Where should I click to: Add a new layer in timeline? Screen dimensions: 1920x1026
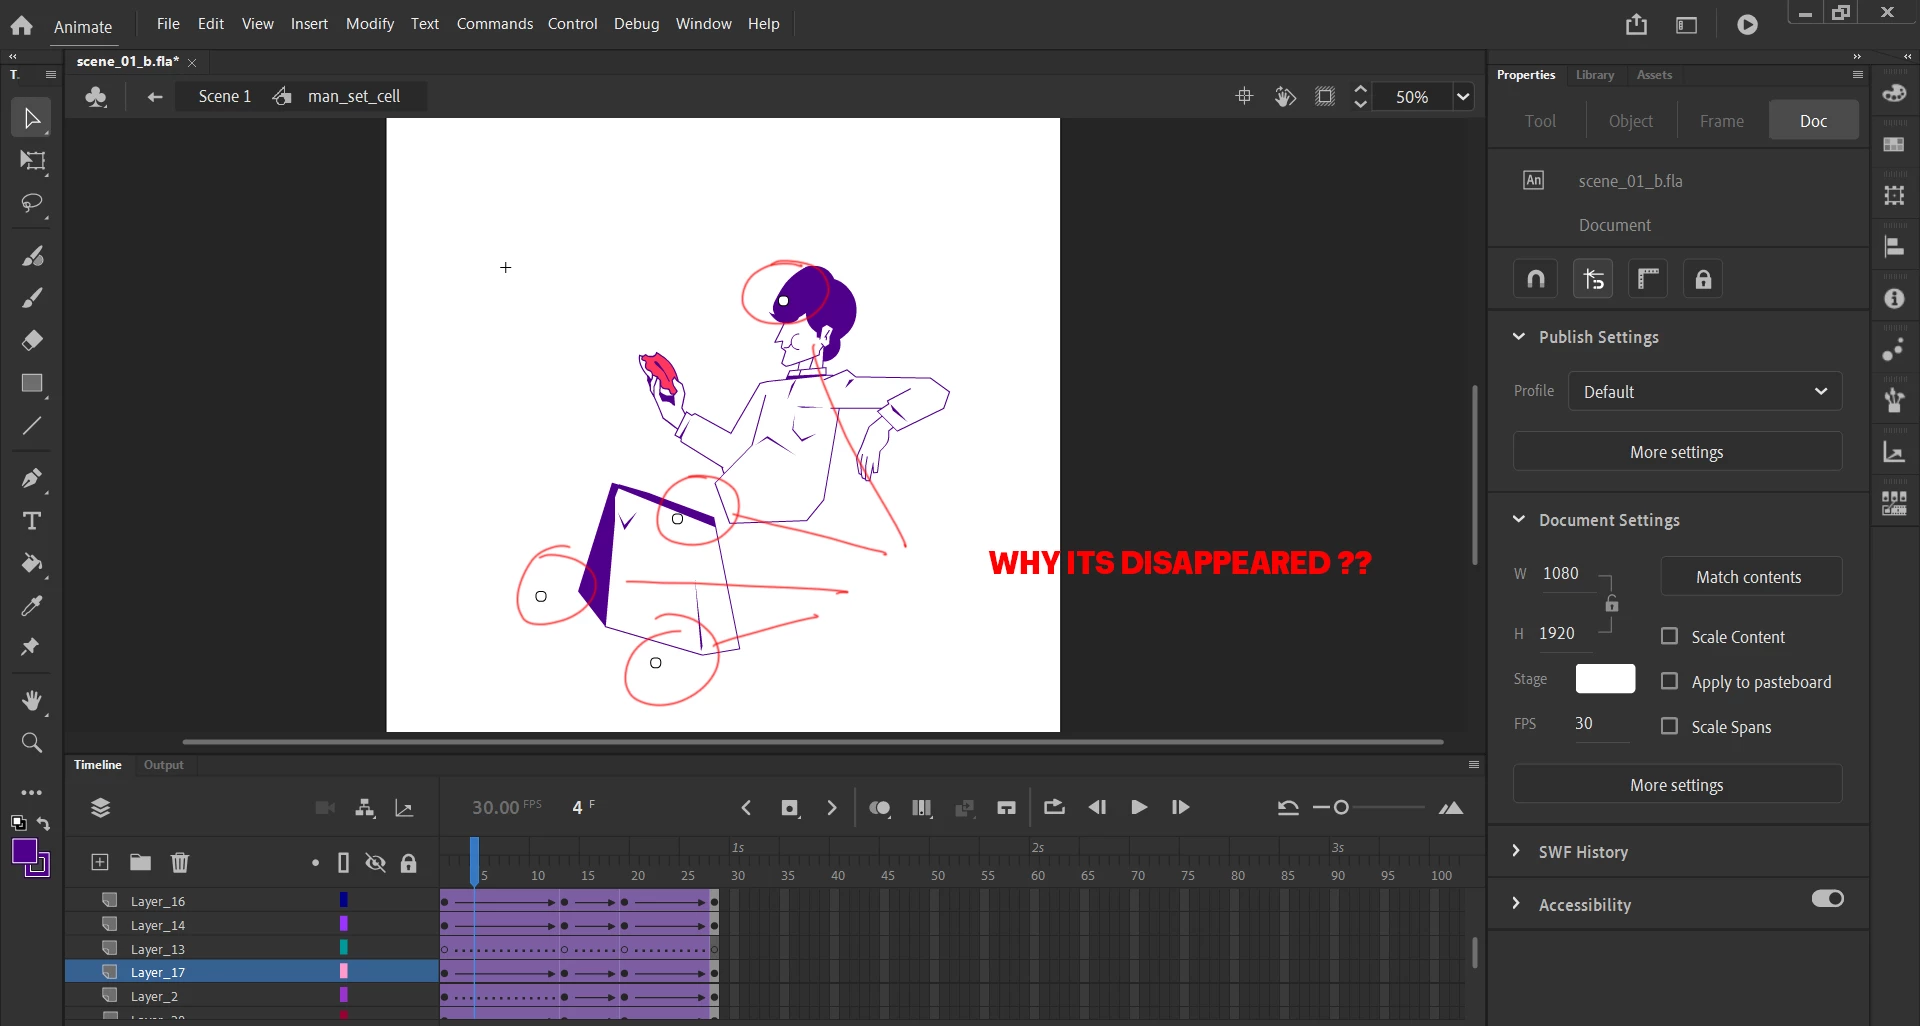[100, 862]
